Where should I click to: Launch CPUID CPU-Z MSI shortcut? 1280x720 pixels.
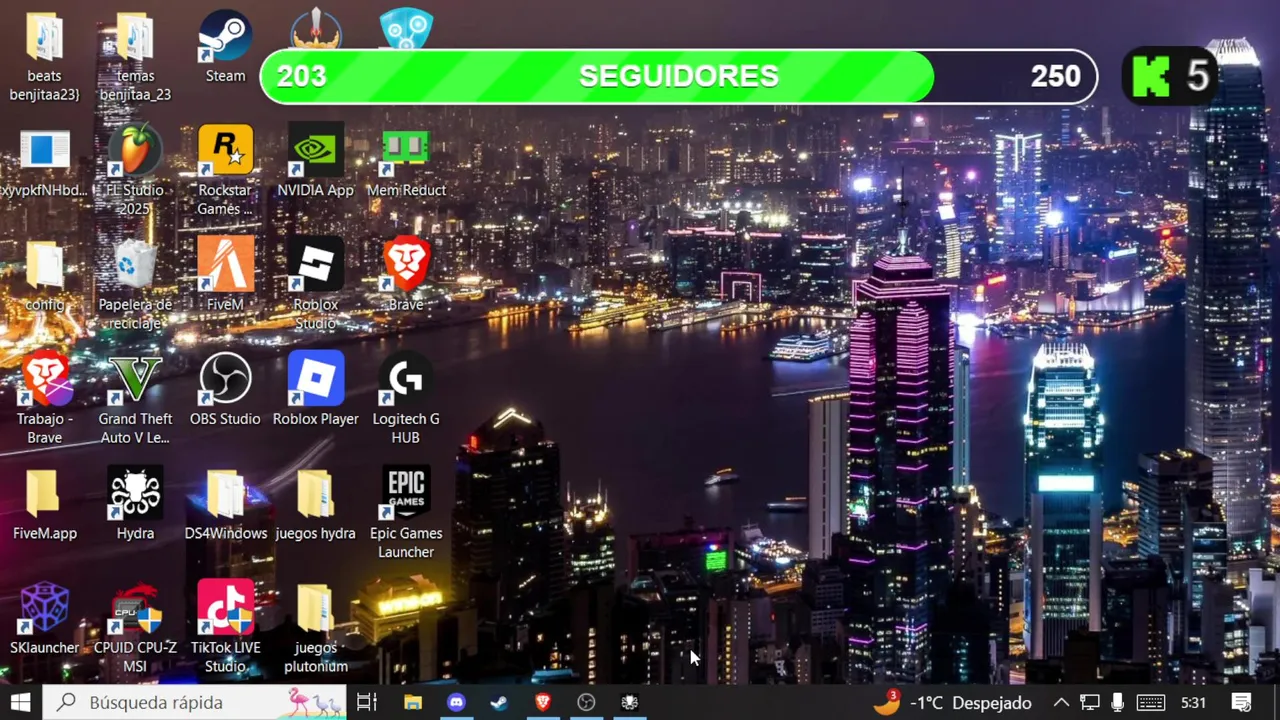click(x=135, y=627)
